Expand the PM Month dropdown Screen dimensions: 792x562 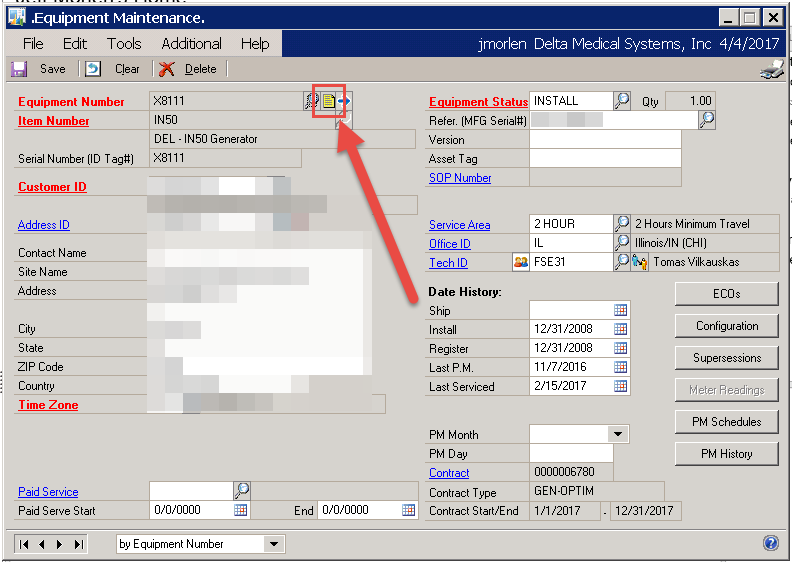[x=617, y=434]
